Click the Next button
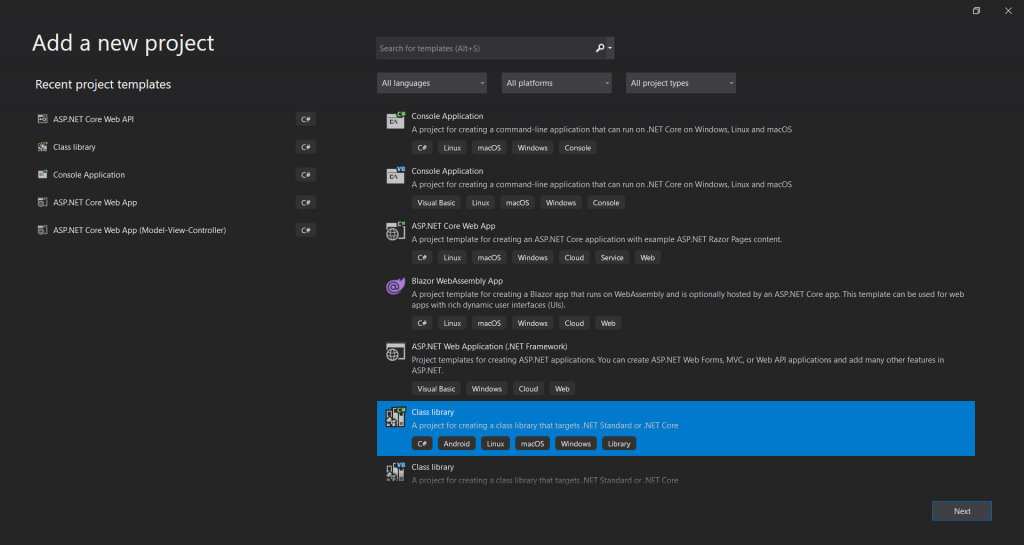The width and height of the screenshot is (1024, 545). 962,511
